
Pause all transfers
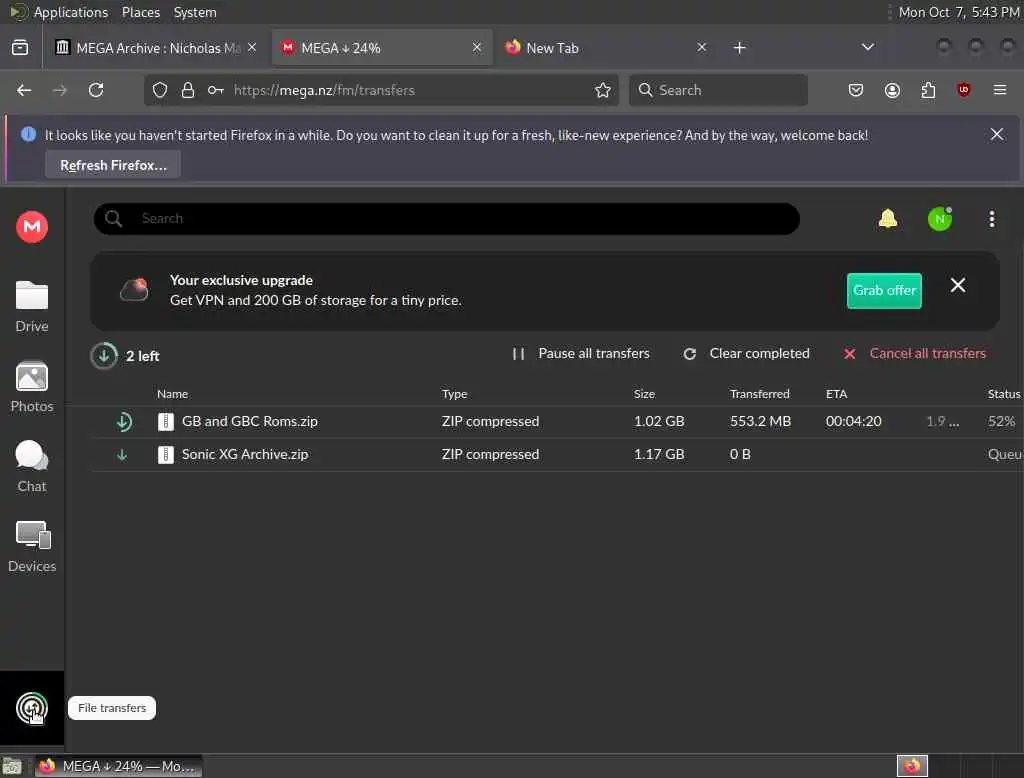click(581, 353)
